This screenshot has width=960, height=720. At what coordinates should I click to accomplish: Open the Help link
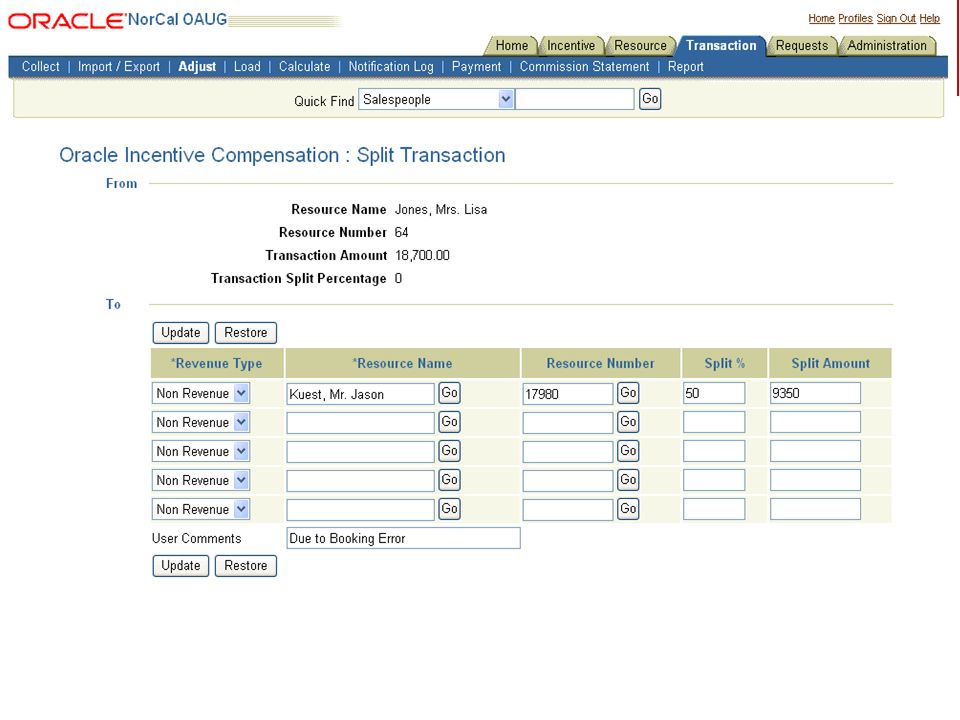[929, 18]
